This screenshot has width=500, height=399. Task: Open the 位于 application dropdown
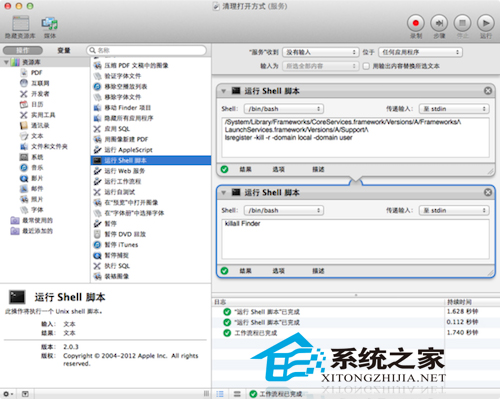[420, 52]
